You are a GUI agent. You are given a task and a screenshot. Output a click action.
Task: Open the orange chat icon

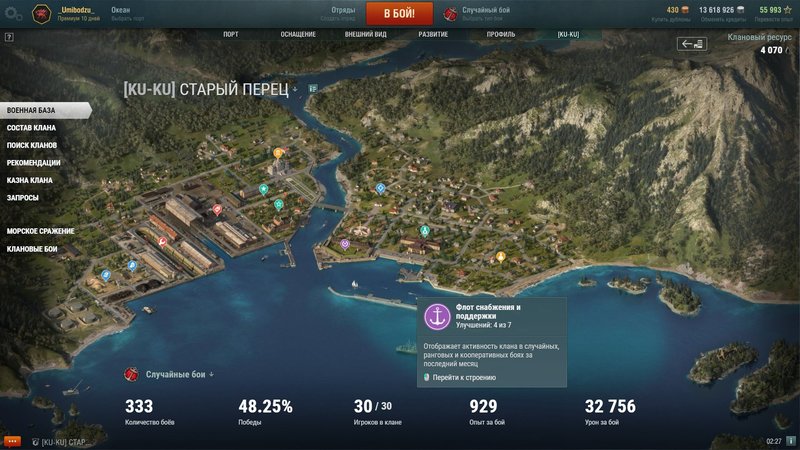[x=12, y=441]
